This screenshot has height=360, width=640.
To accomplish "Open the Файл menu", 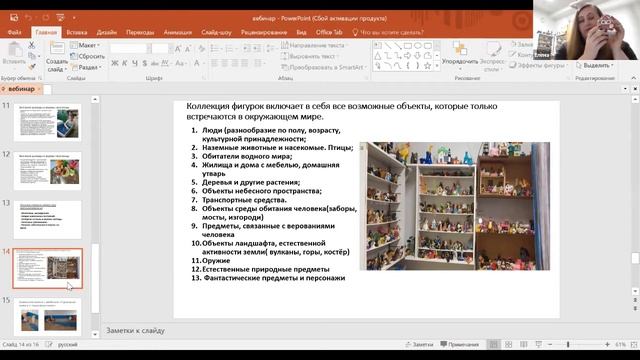I will [14, 32].
